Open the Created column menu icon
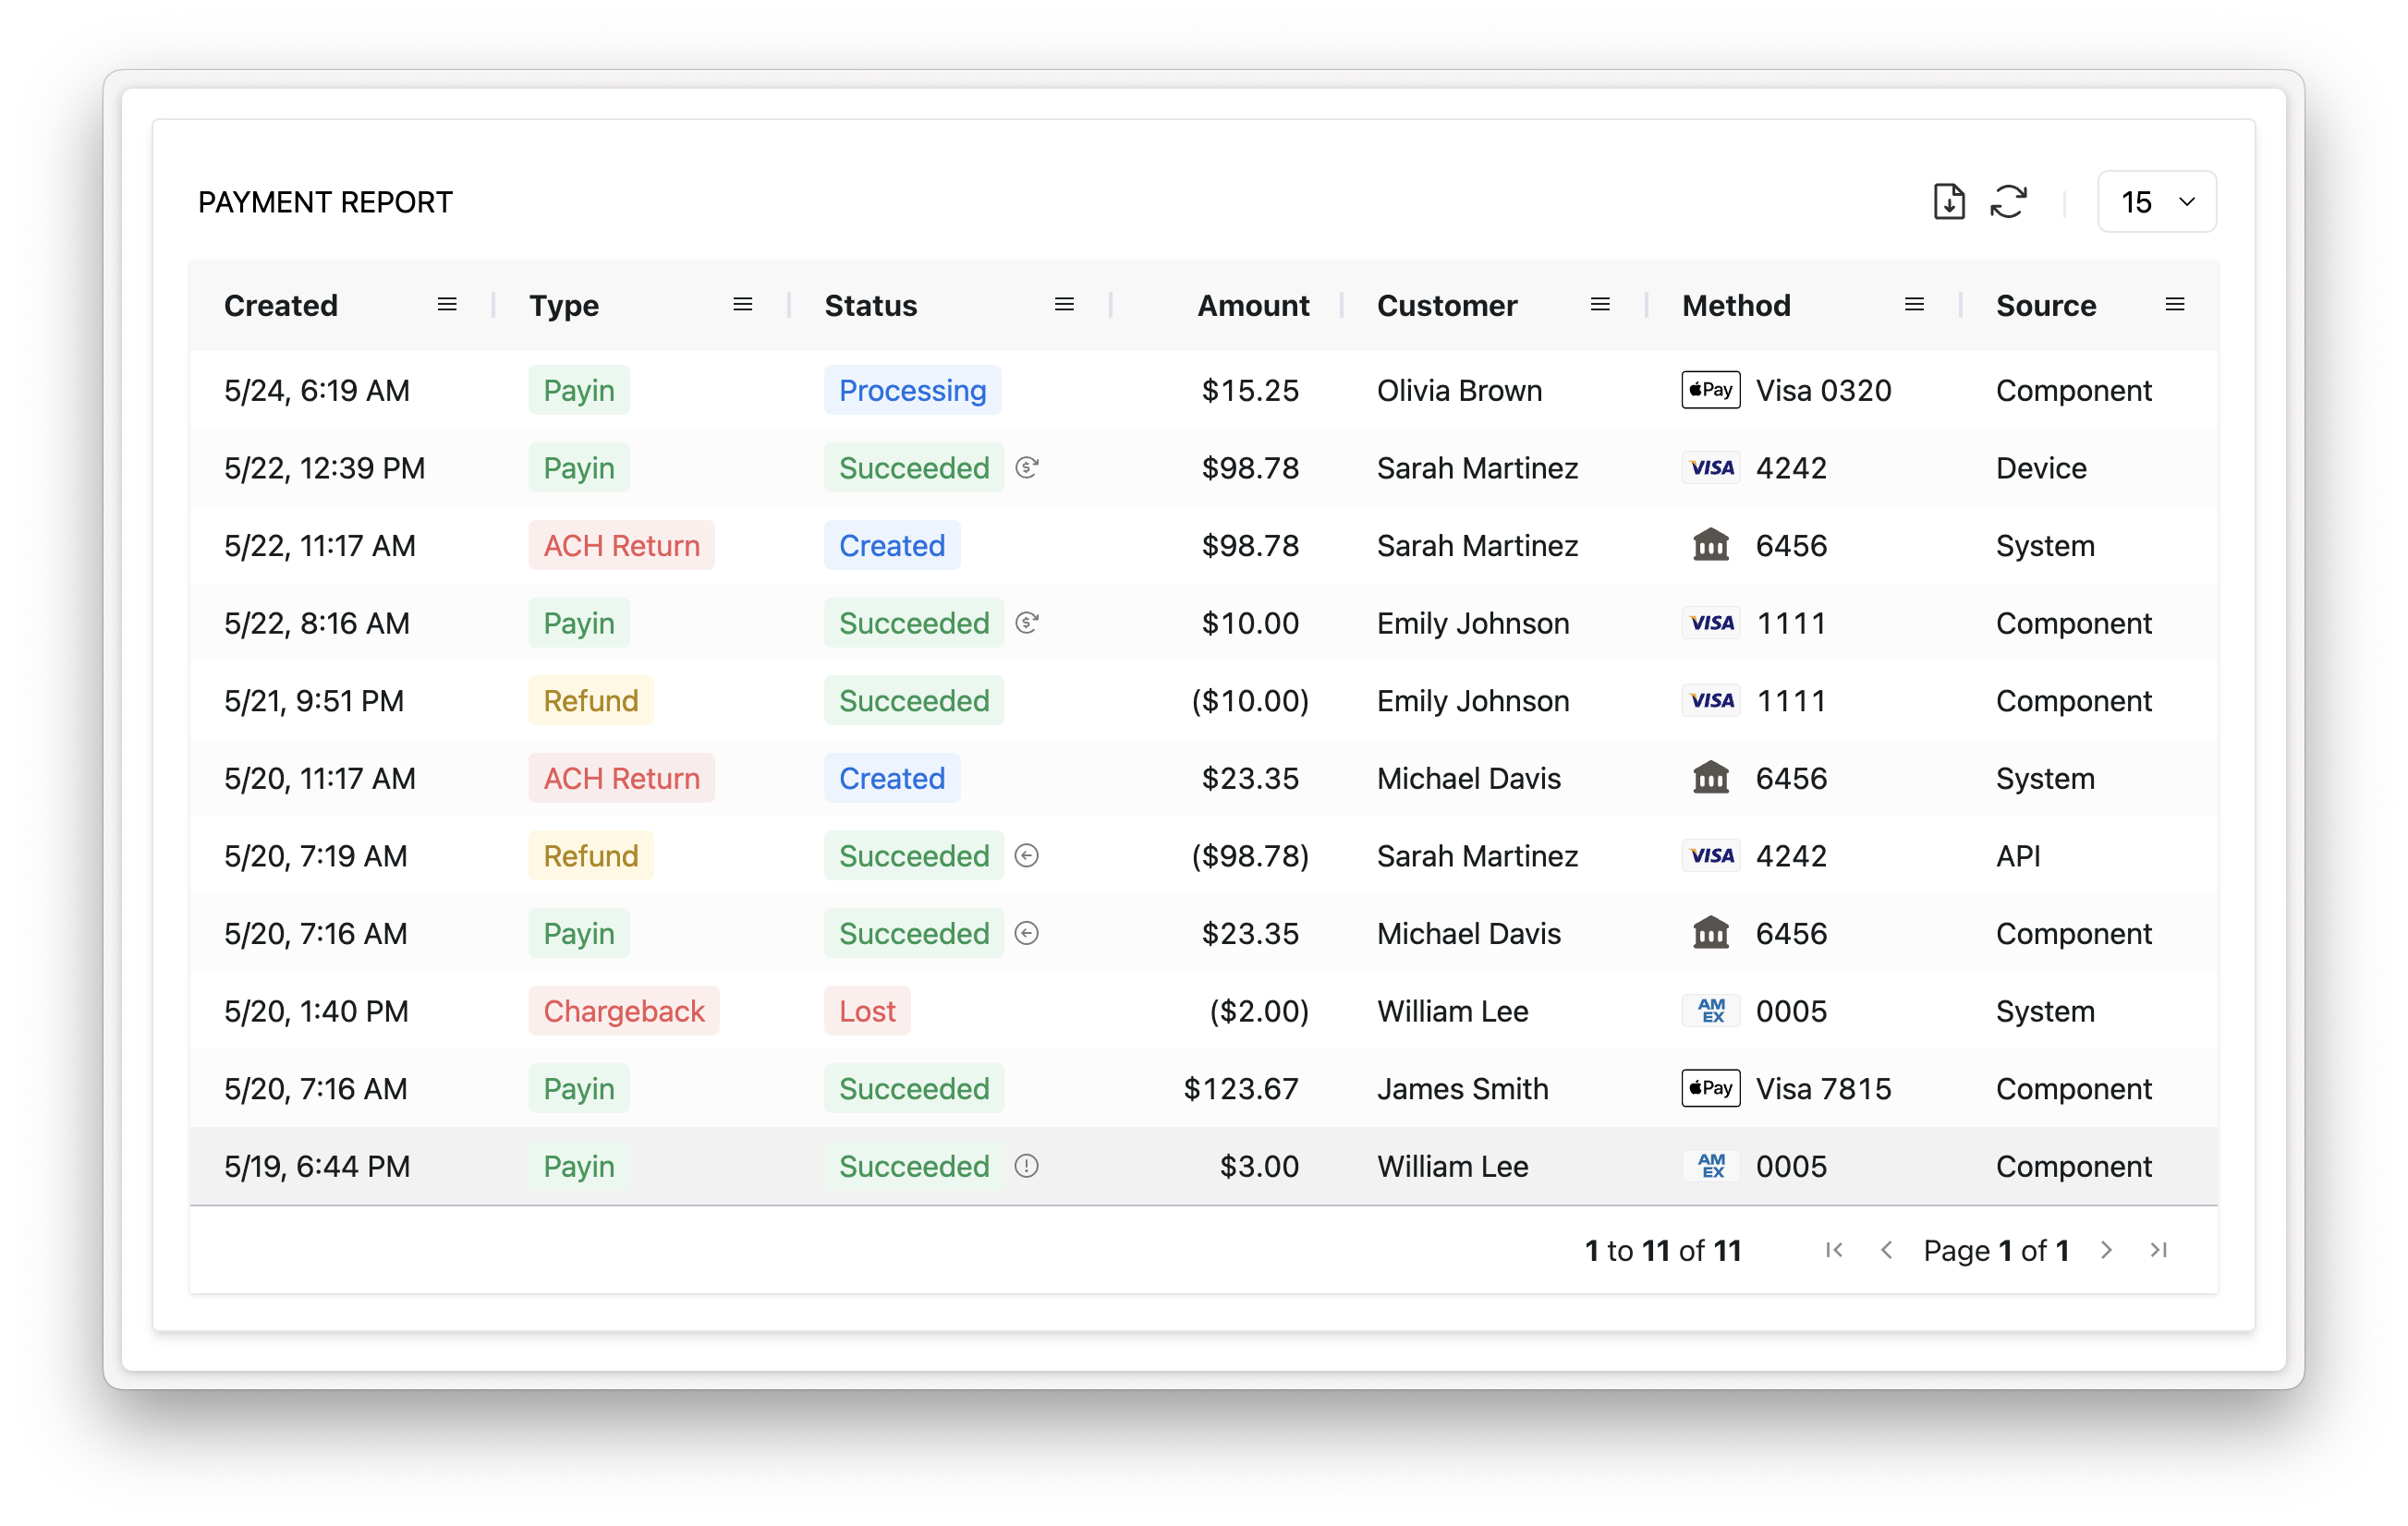Screen dimensions: 2408x1526 tap(447, 305)
